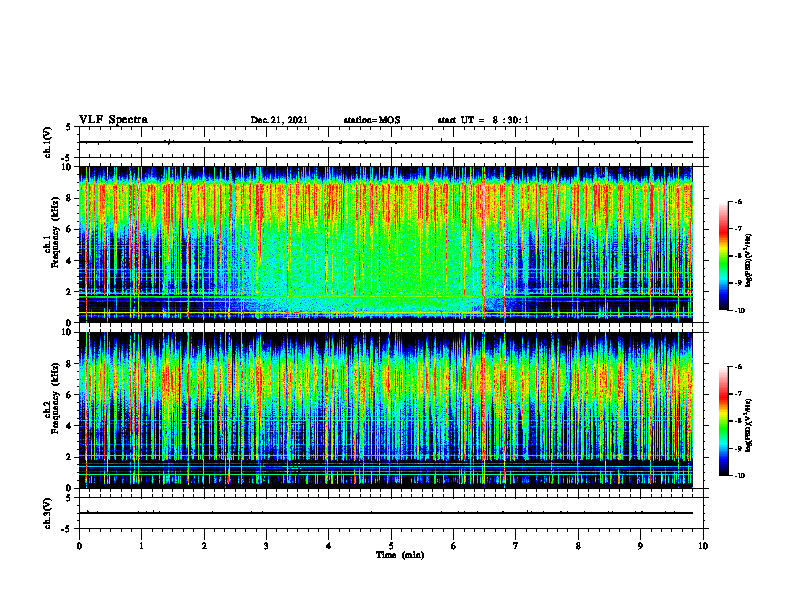The height and width of the screenshot is (612, 792).
Task: Click the "ch.1(V)" axis label at top
Action: pos(48,142)
